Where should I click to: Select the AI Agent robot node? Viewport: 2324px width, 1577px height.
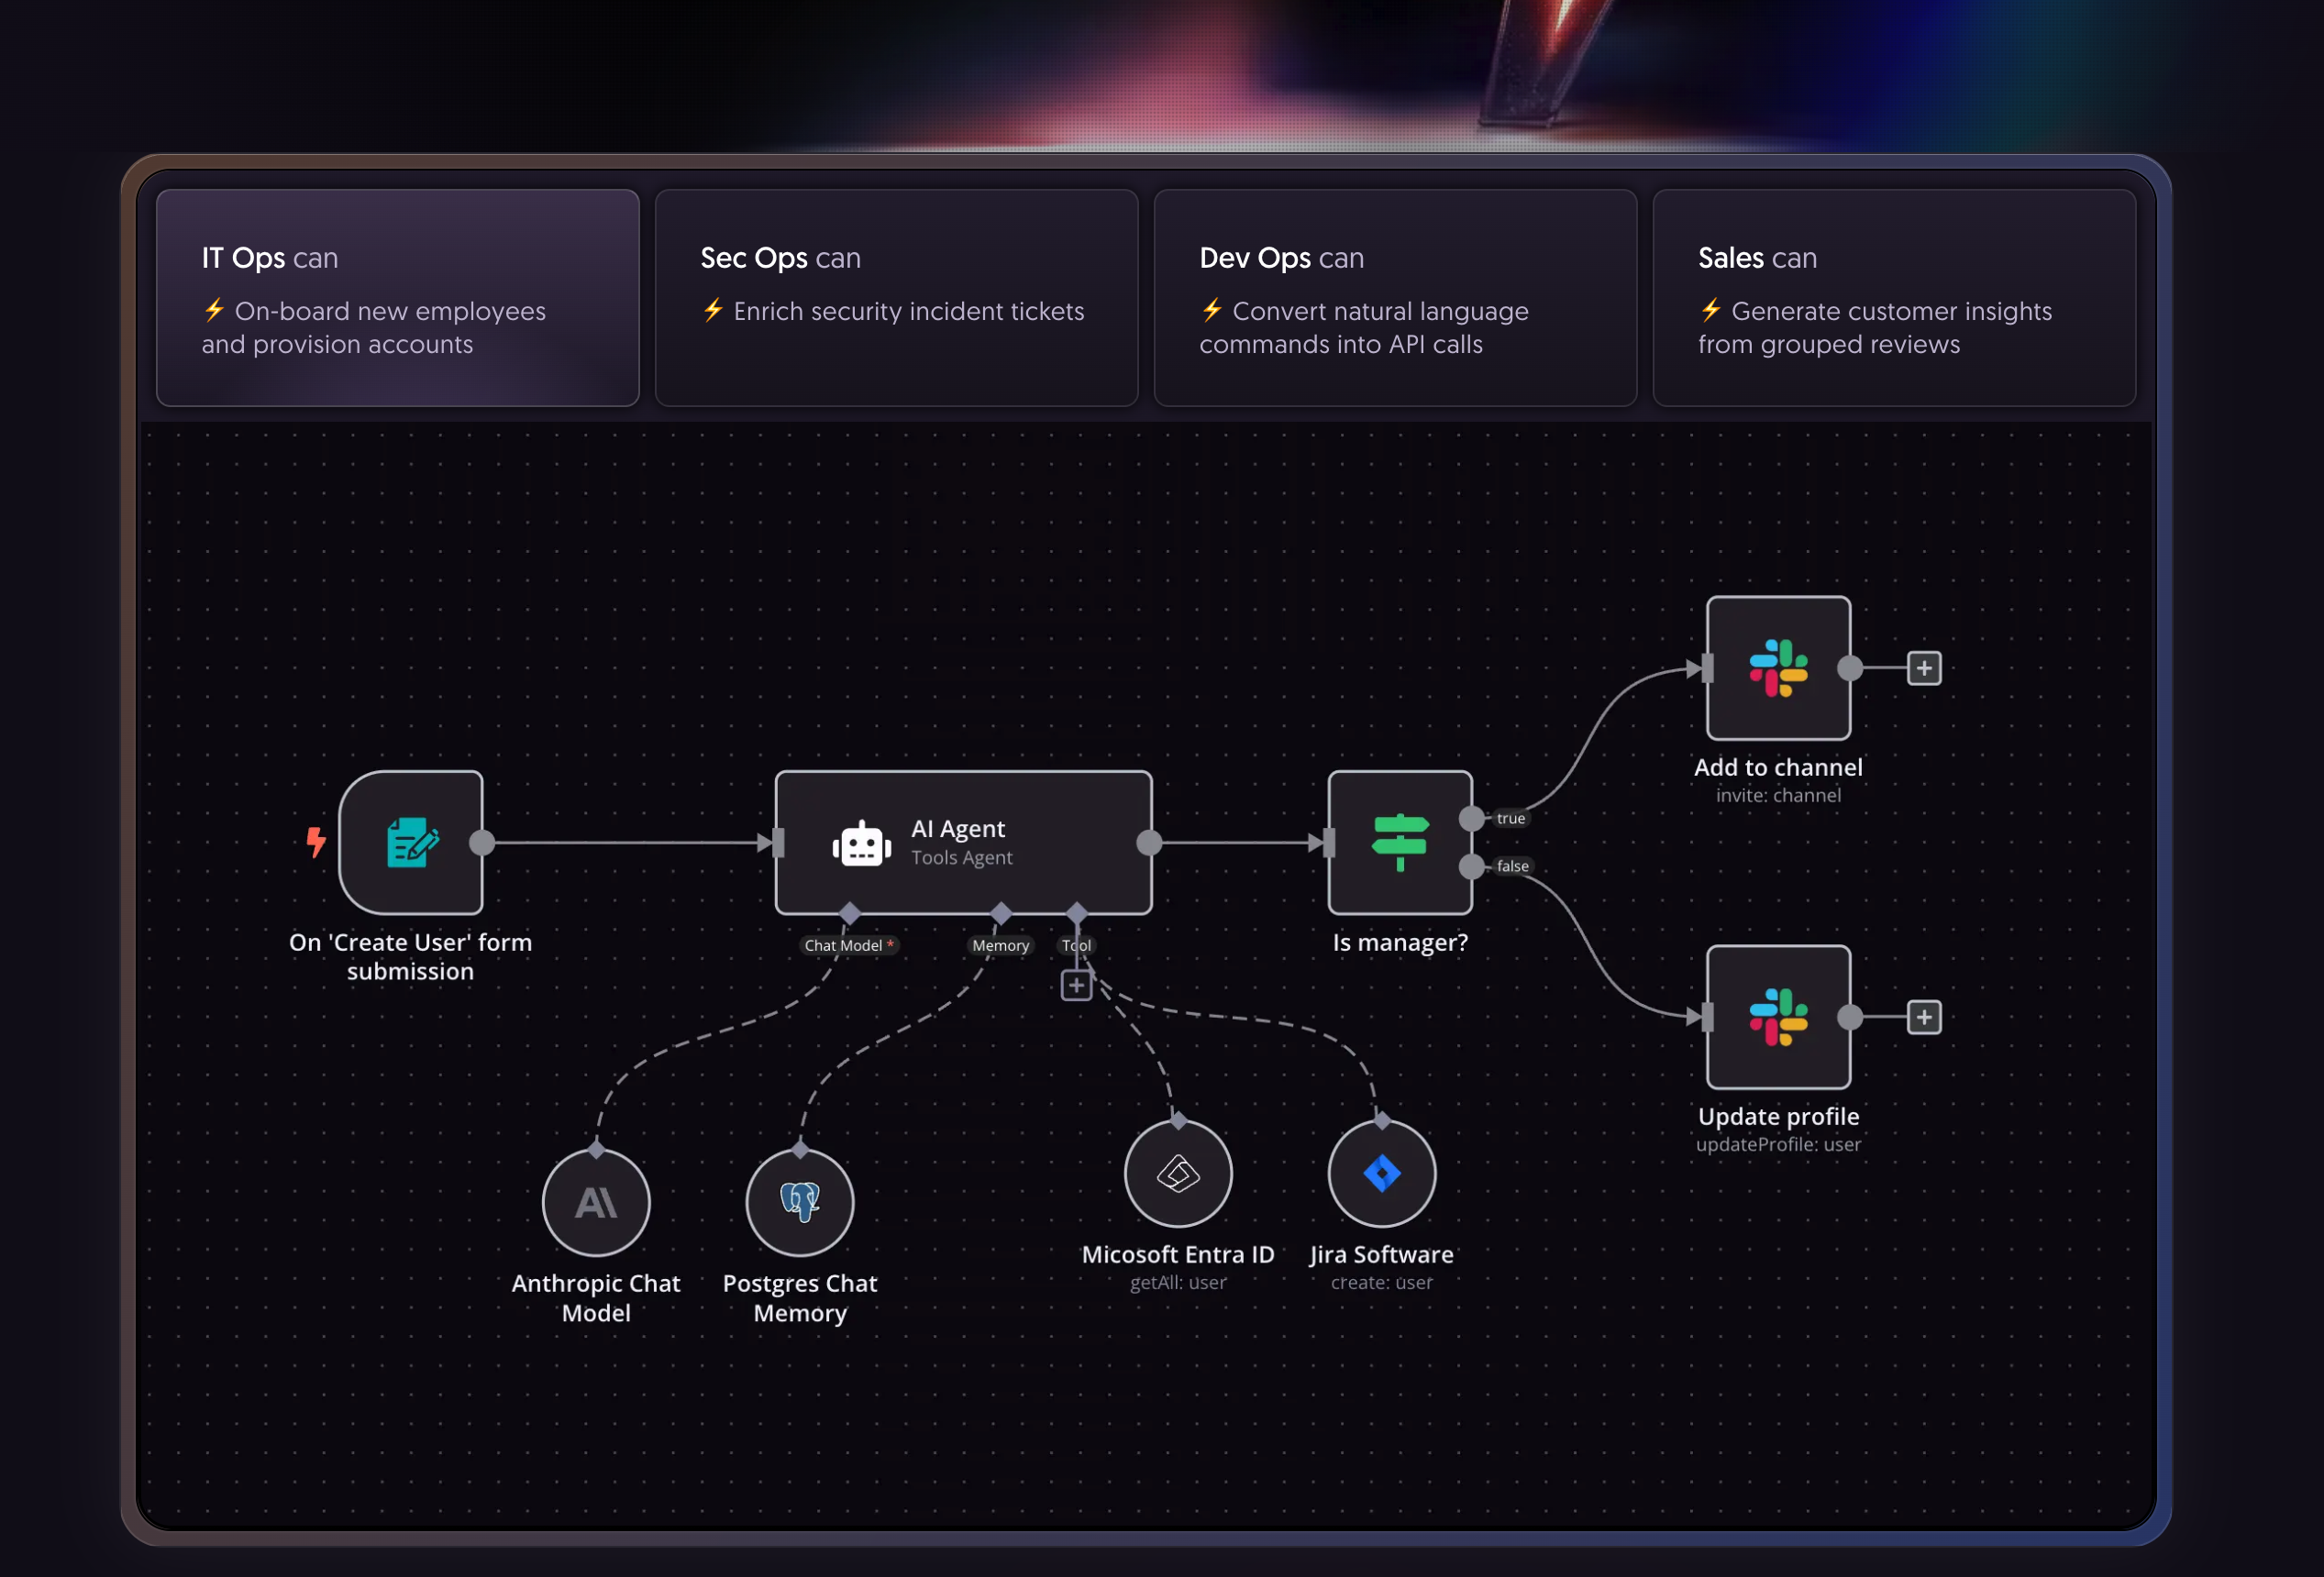click(x=962, y=842)
